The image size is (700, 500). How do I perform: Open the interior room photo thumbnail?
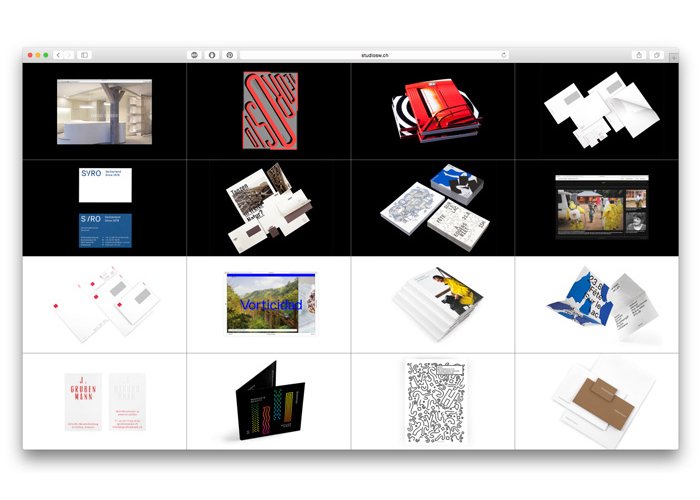point(104,112)
